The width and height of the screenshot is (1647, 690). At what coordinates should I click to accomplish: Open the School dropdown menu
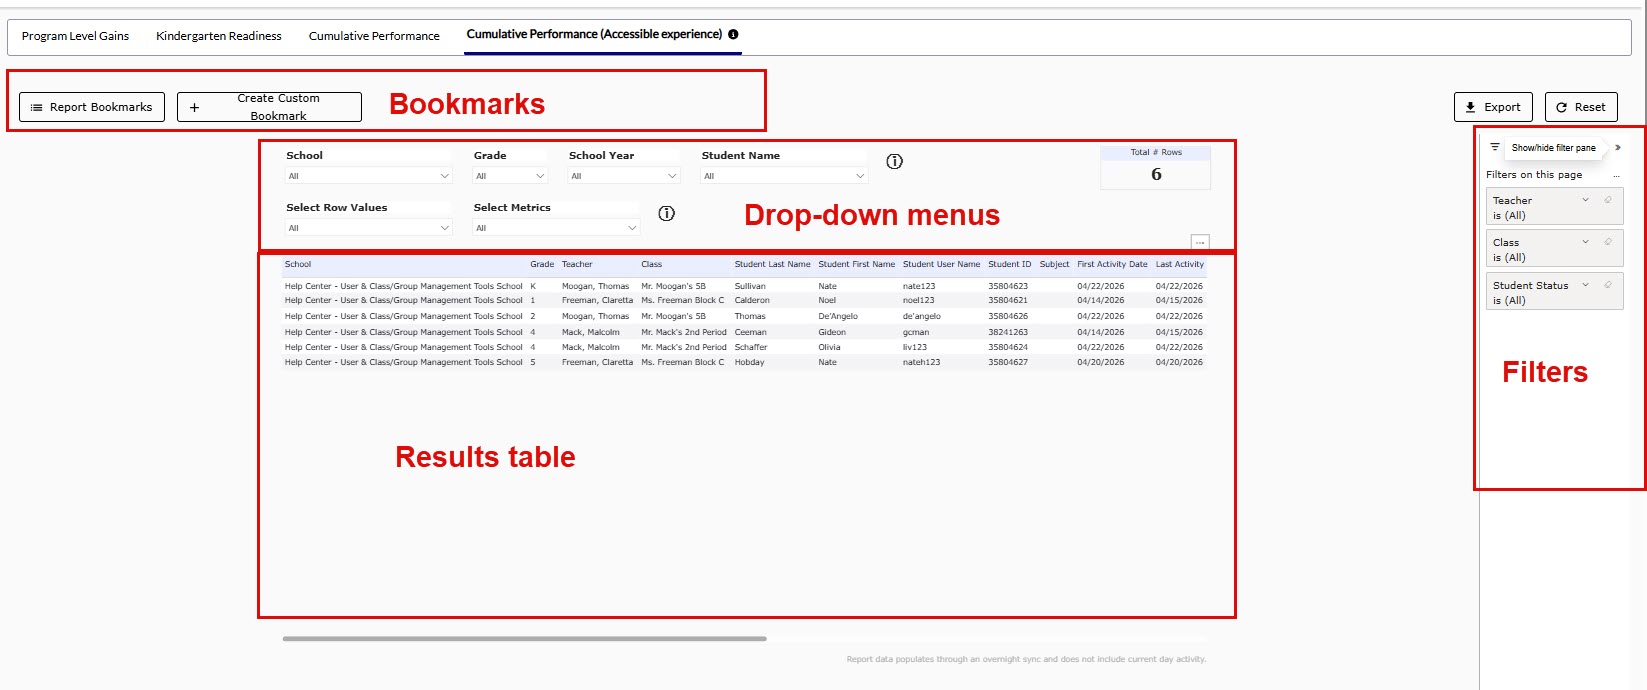(x=368, y=176)
